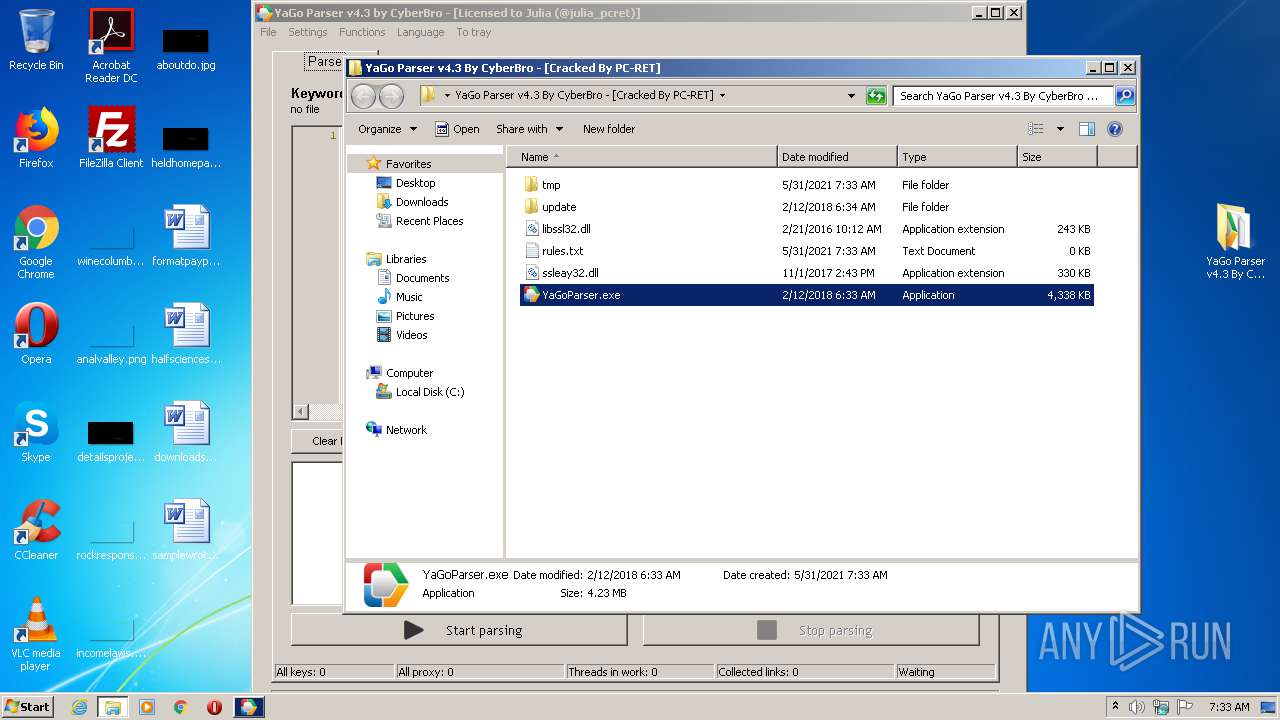Click the Clear button in YaGo Parser
The width and height of the screenshot is (1280, 720).
pos(319,441)
